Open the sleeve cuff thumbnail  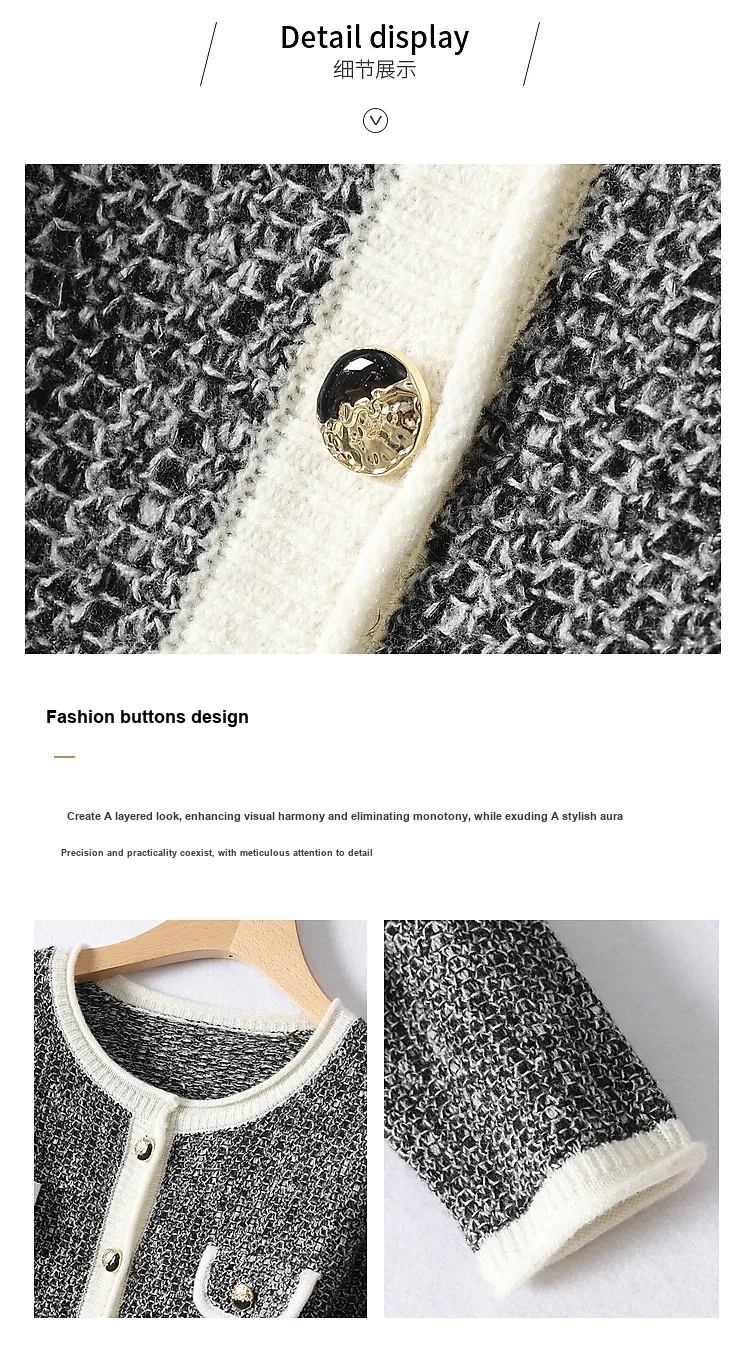tap(551, 1119)
